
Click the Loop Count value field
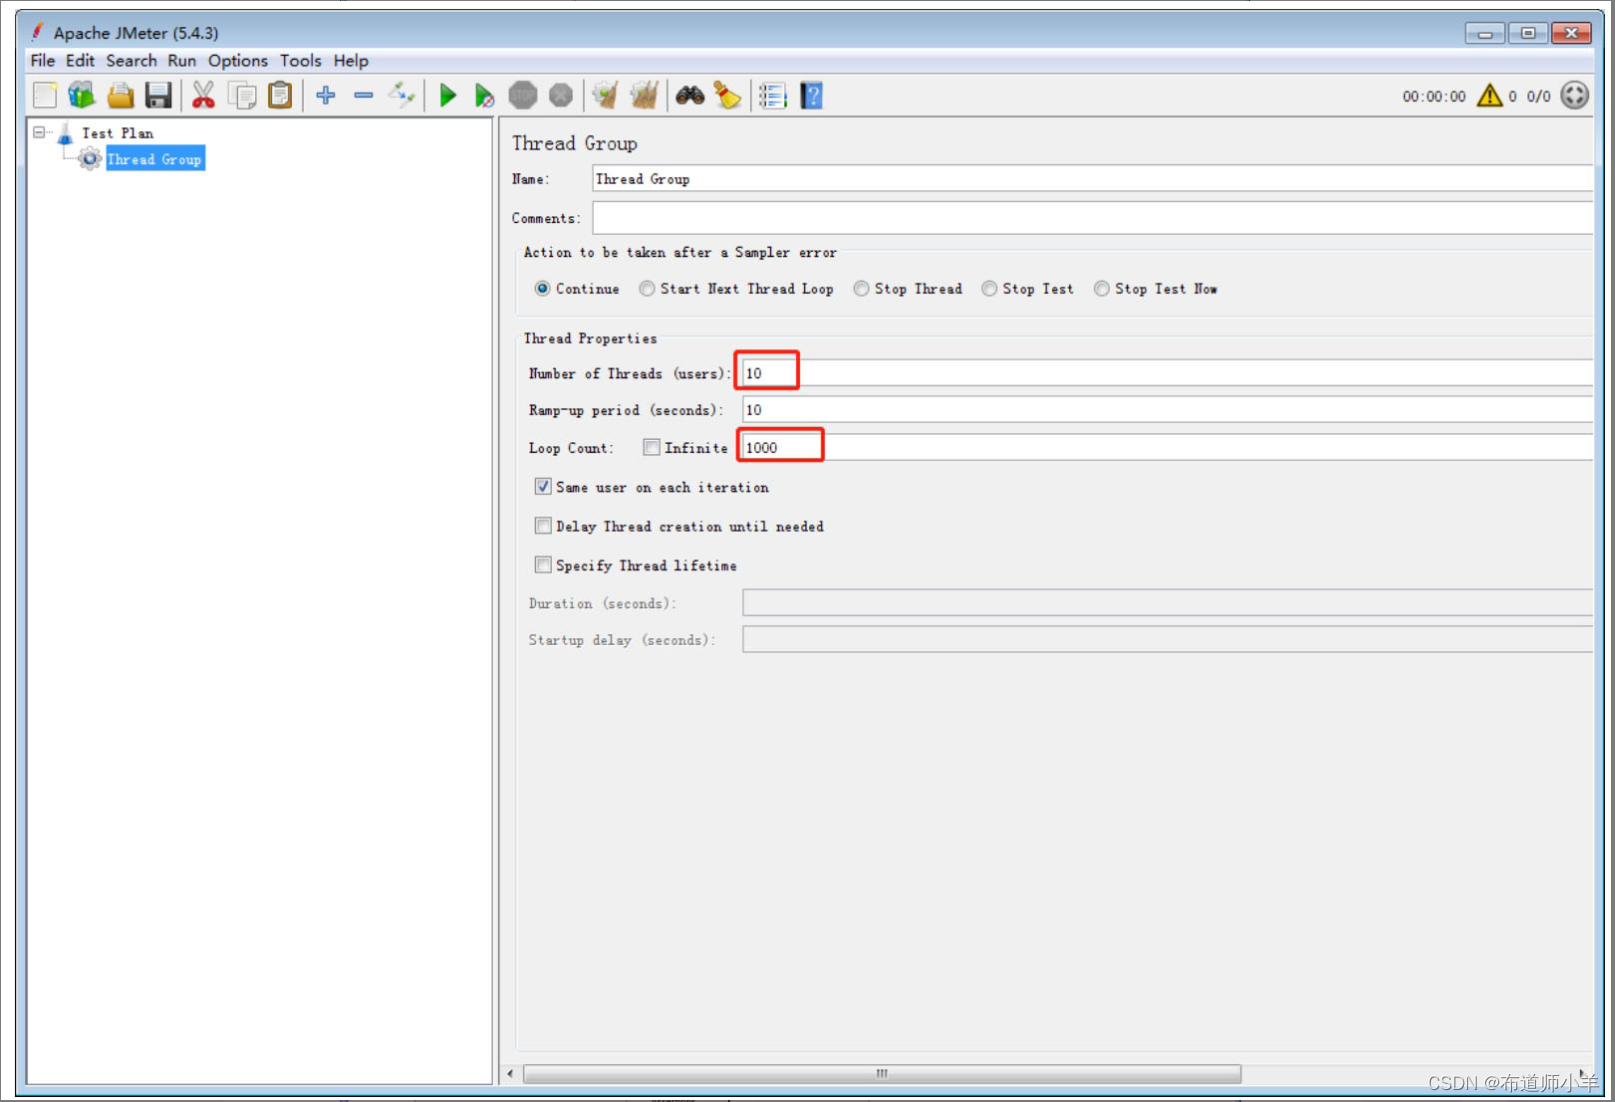pyautogui.click(x=1167, y=448)
